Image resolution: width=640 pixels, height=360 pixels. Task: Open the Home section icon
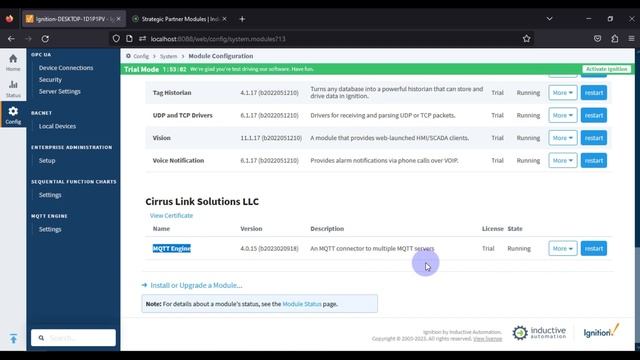(x=13, y=62)
